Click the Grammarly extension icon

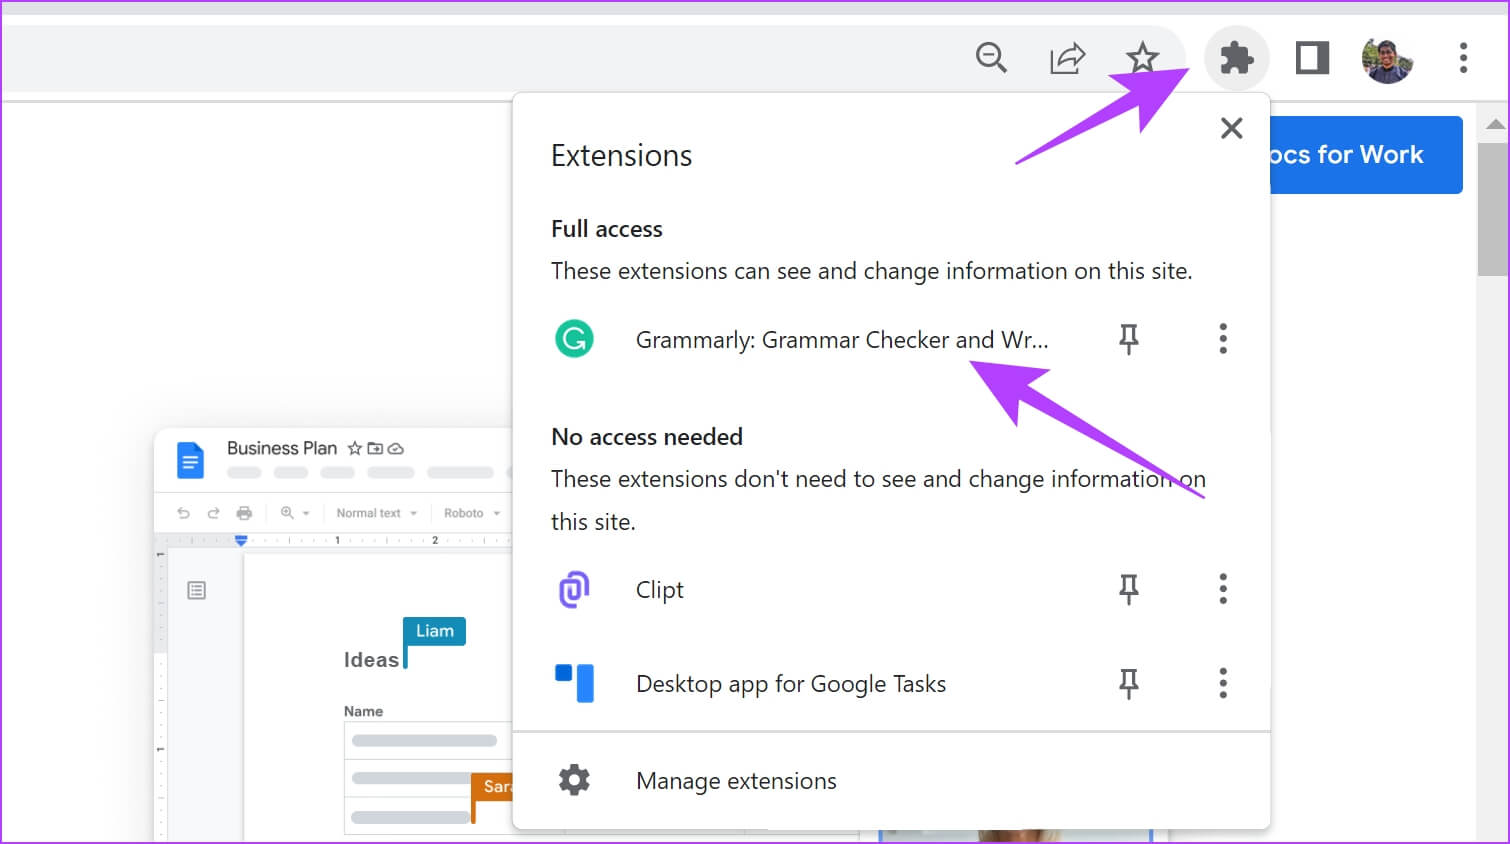pyautogui.click(x=574, y=339)
